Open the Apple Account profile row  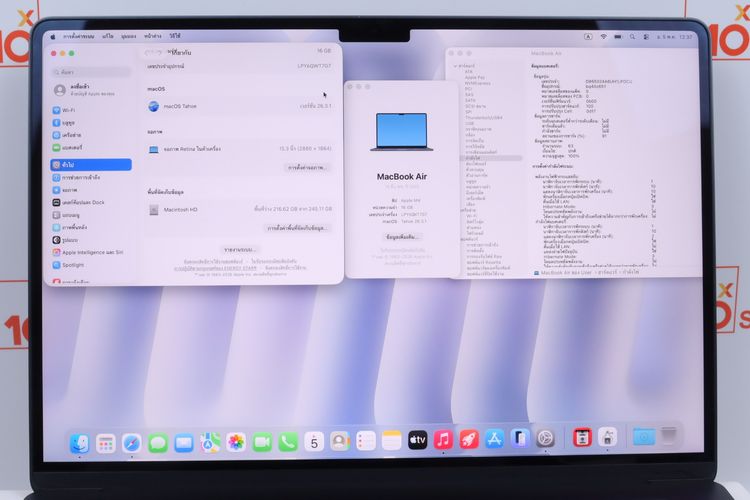click(91, 90)
